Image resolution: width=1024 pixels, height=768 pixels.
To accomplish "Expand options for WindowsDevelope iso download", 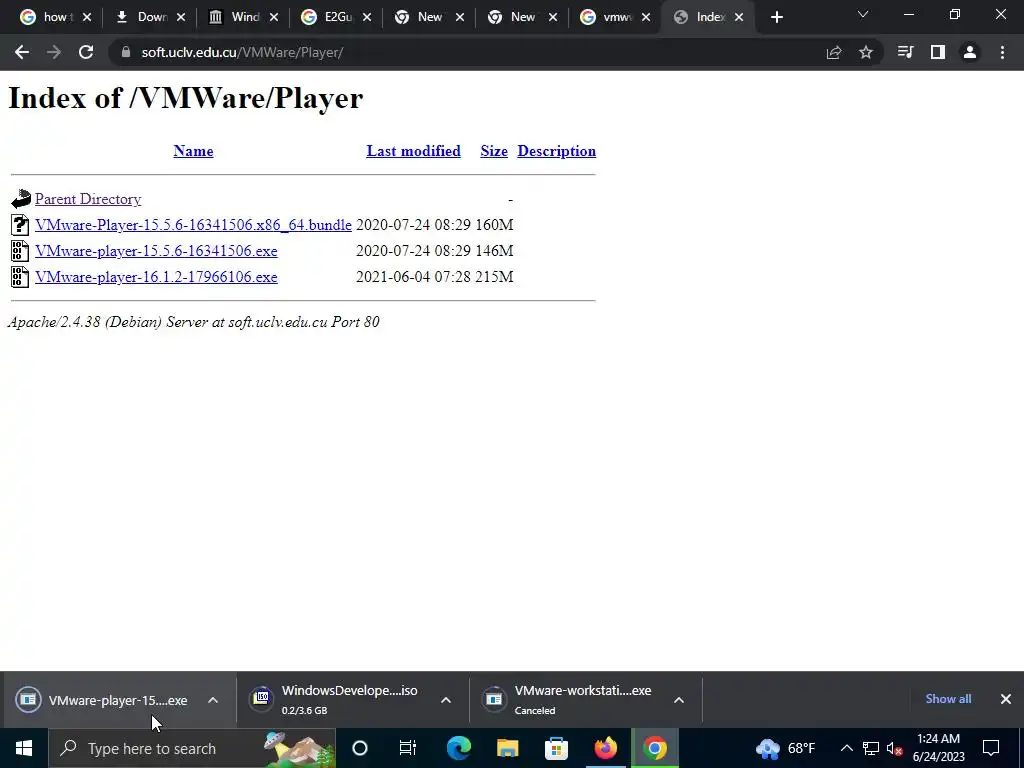I will [x=446, y=700].
